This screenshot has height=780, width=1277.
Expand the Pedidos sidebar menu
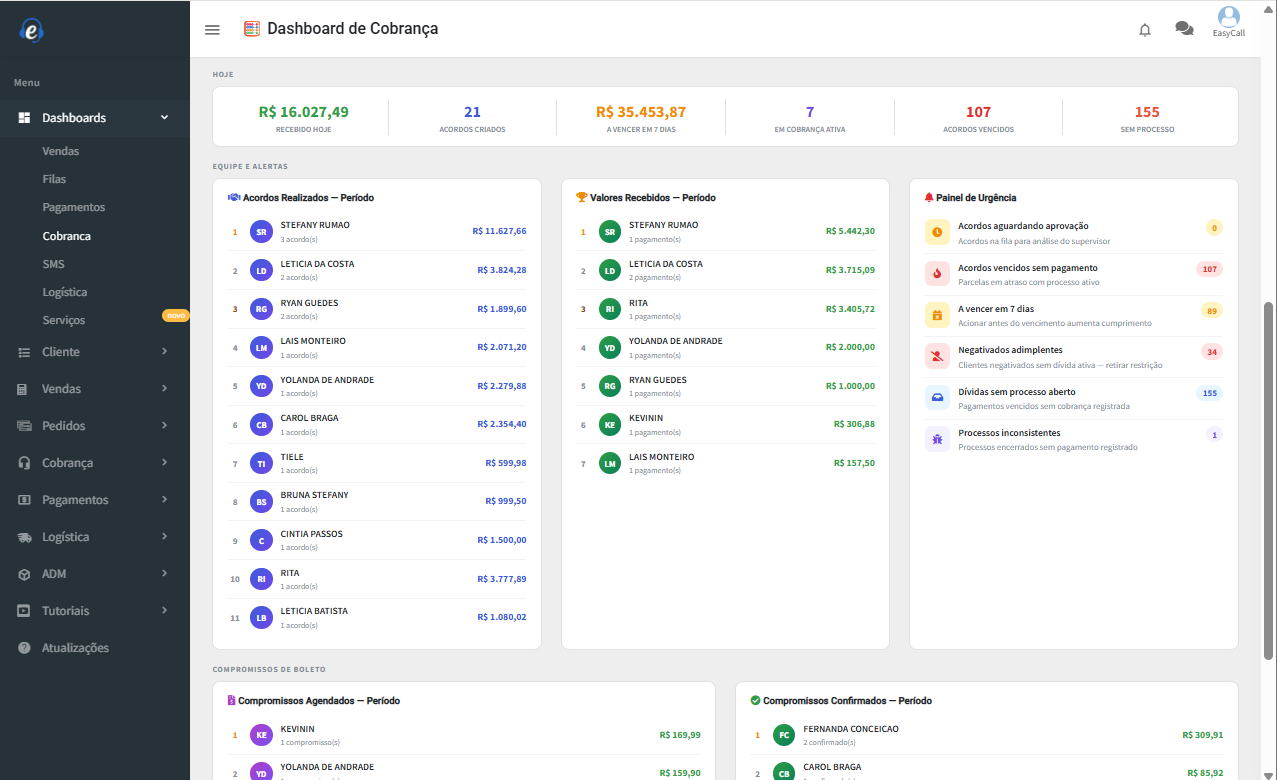click(95, 426)
